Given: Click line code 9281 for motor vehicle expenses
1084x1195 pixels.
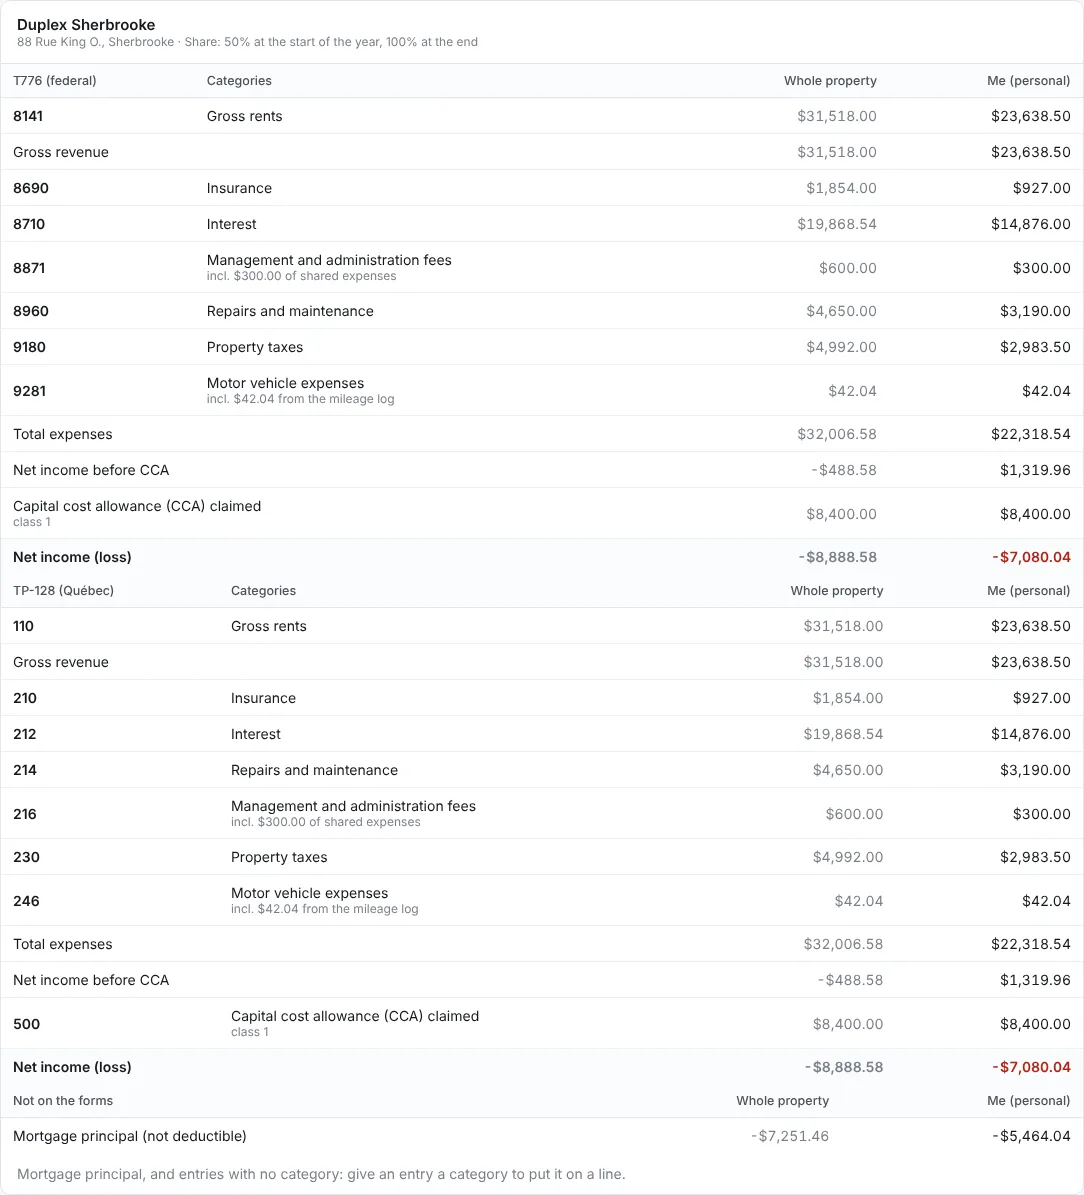Looking at the screenshot, I should (x=30, y=391).
